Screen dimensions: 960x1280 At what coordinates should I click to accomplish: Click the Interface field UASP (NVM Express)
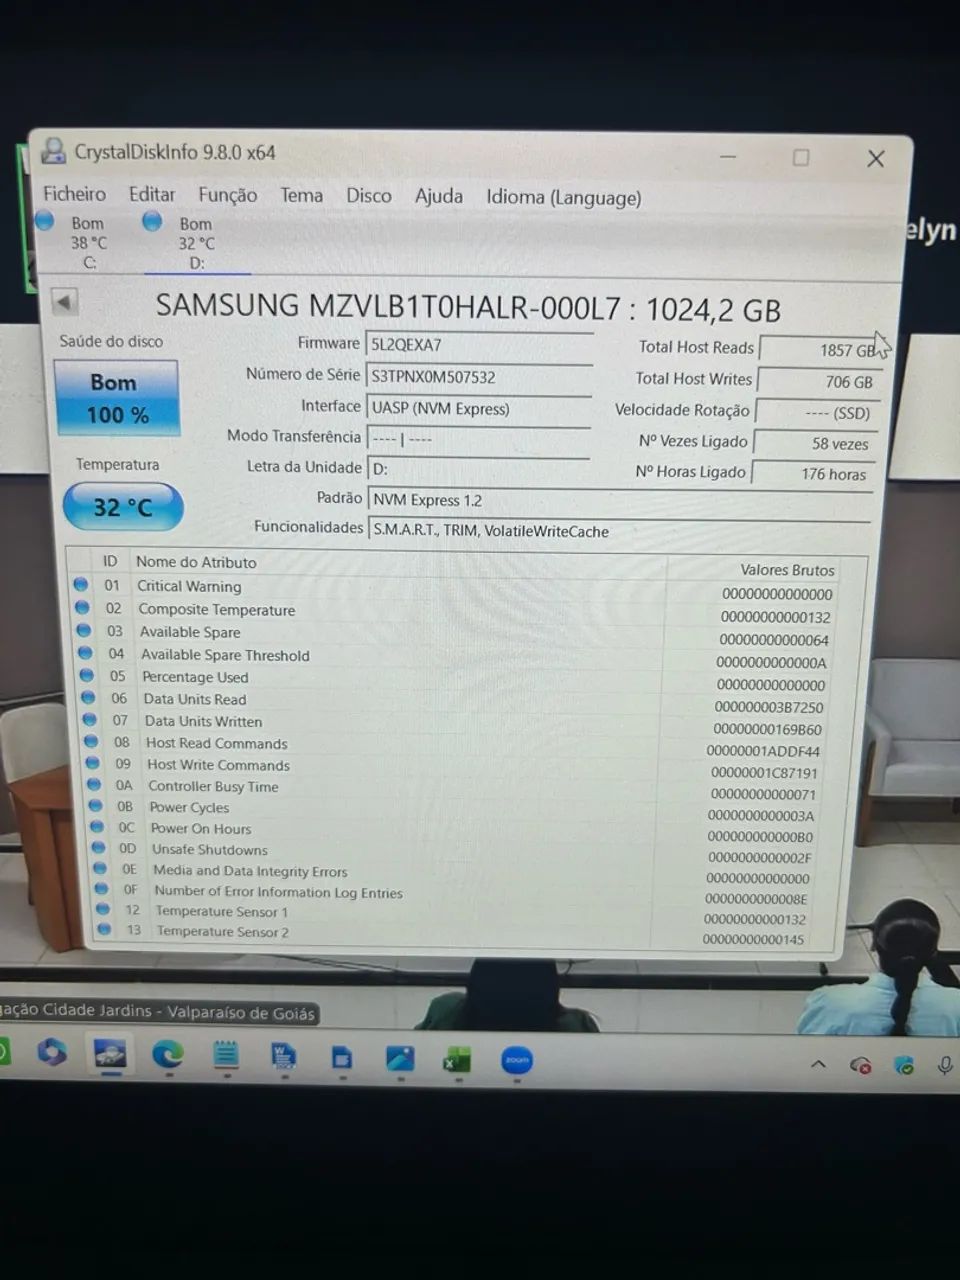click(478, 408)
